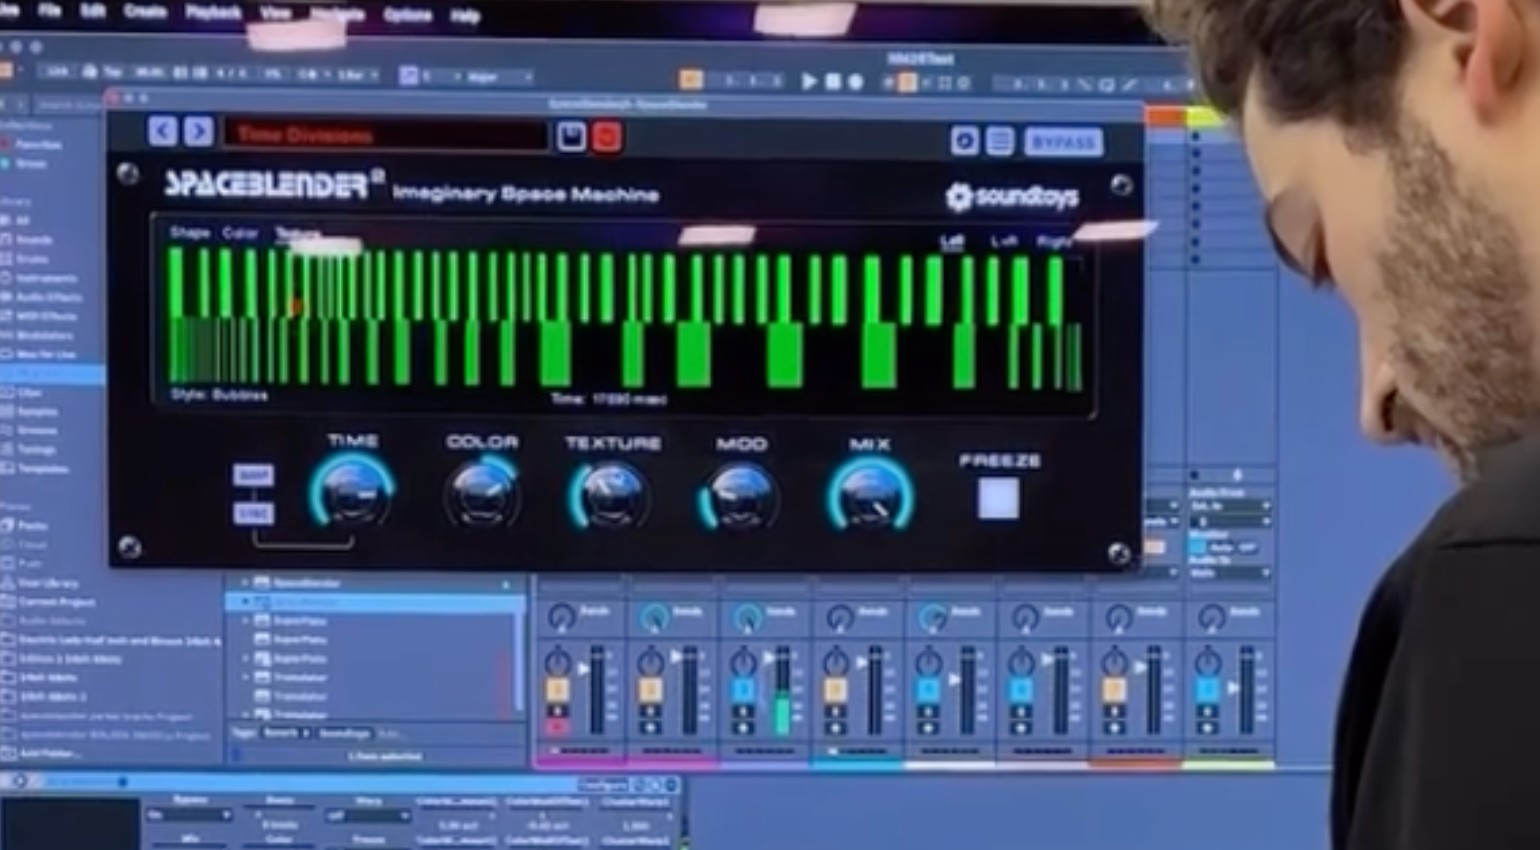Switch to the Texture tab in SpaceBlender's display
The image size is (1540, 850).
pyautogui.click(x=295, y=234)
